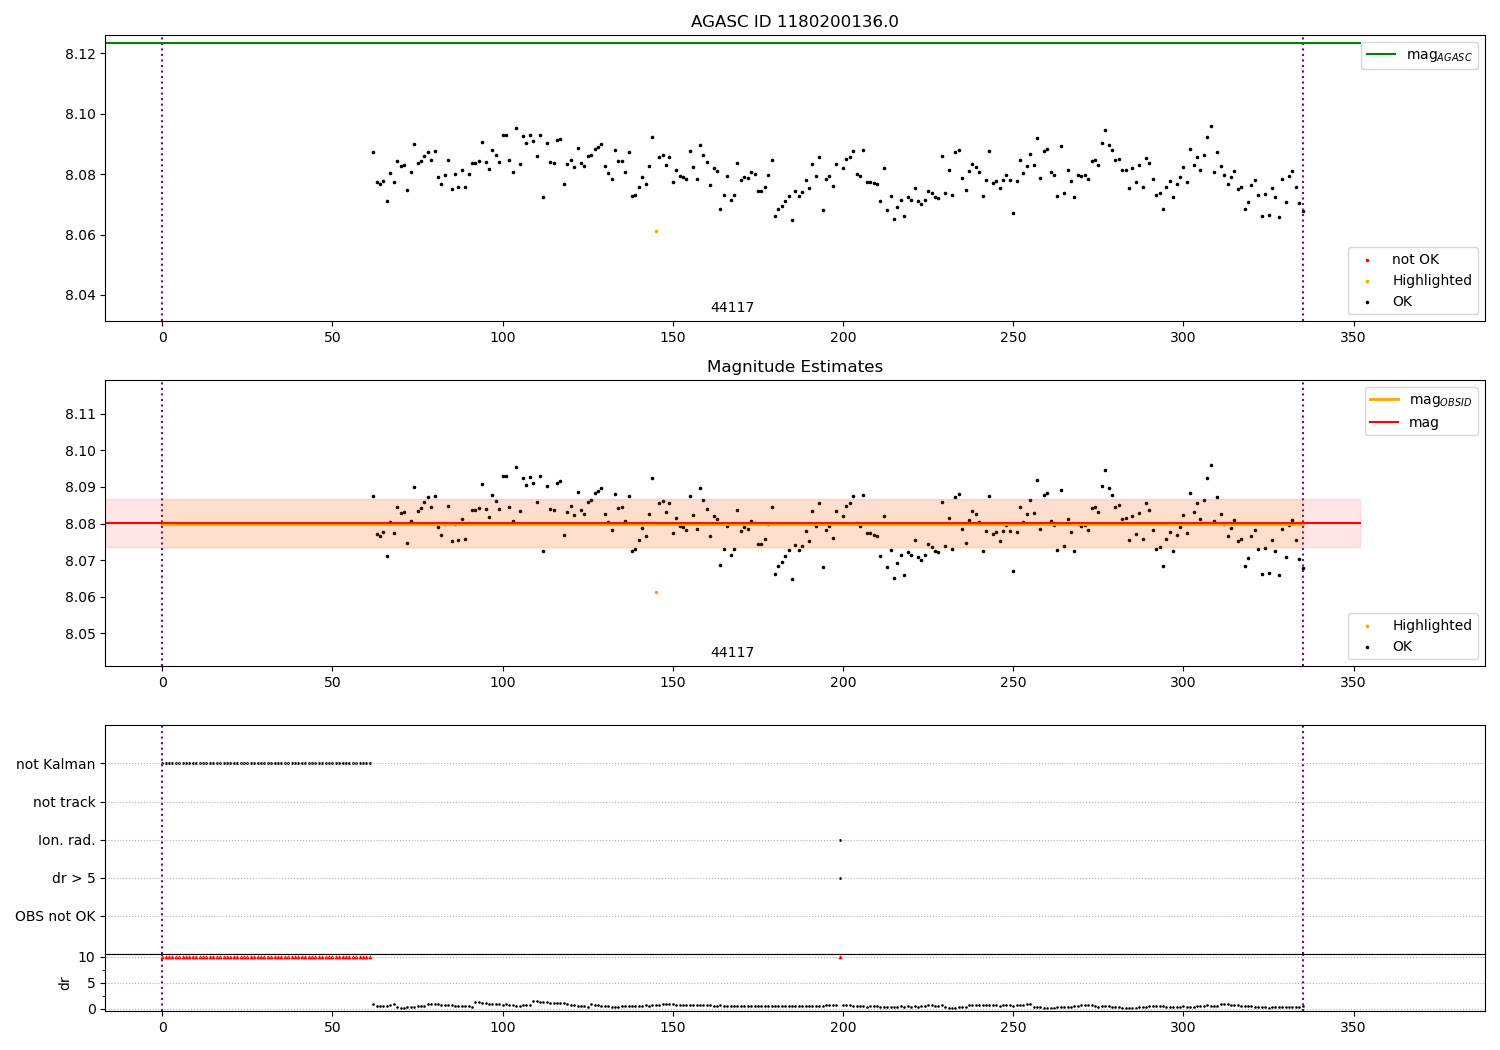The width and height of the screenshot is (1500, 1050).
Task: Click the 'dr' y-axis label
Action: [x=65, y=983]
